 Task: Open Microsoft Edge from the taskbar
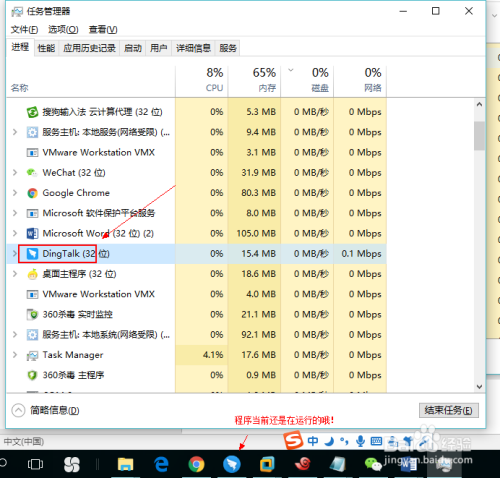[x=161, y=464]
